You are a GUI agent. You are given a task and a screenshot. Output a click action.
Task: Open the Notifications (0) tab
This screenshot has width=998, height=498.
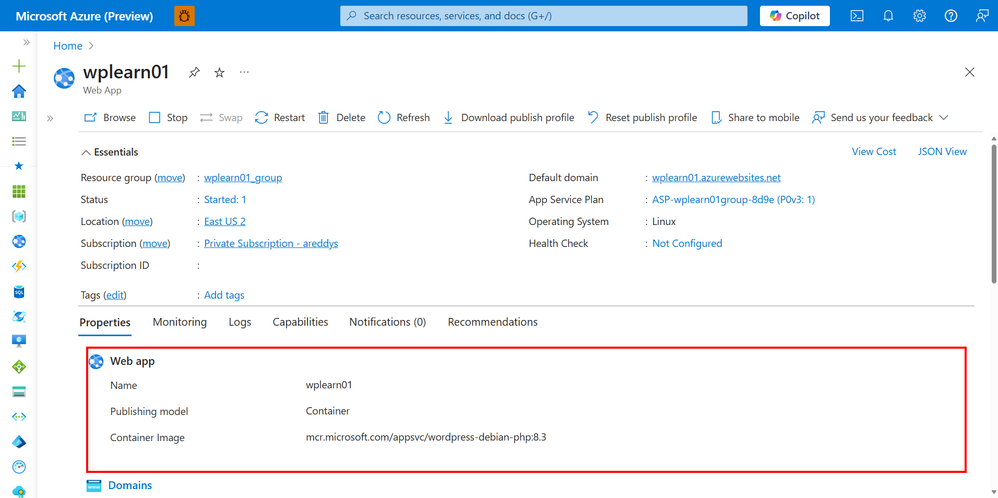coord(388,322)
